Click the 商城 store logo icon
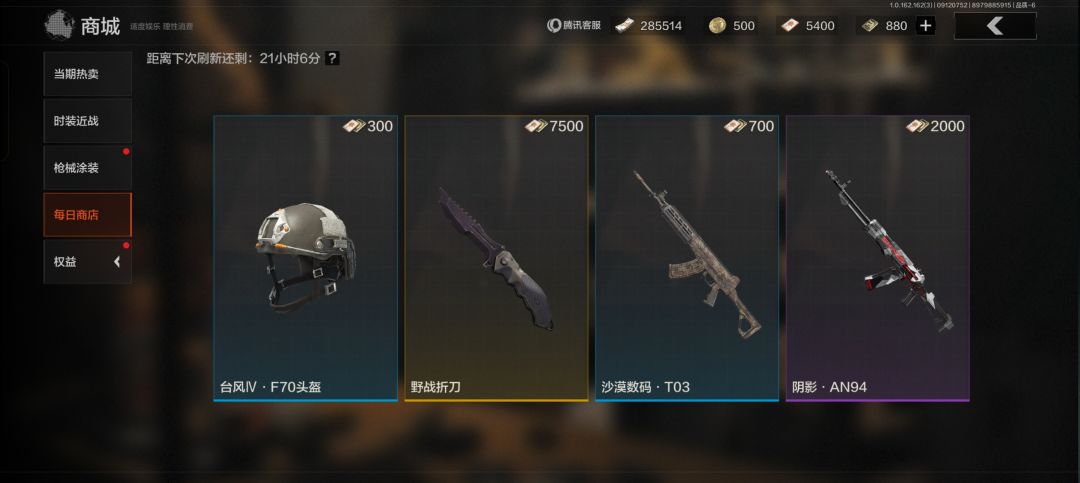This screenshot has width=1080, height=483. pyautogui.click(x=59, y=25)
